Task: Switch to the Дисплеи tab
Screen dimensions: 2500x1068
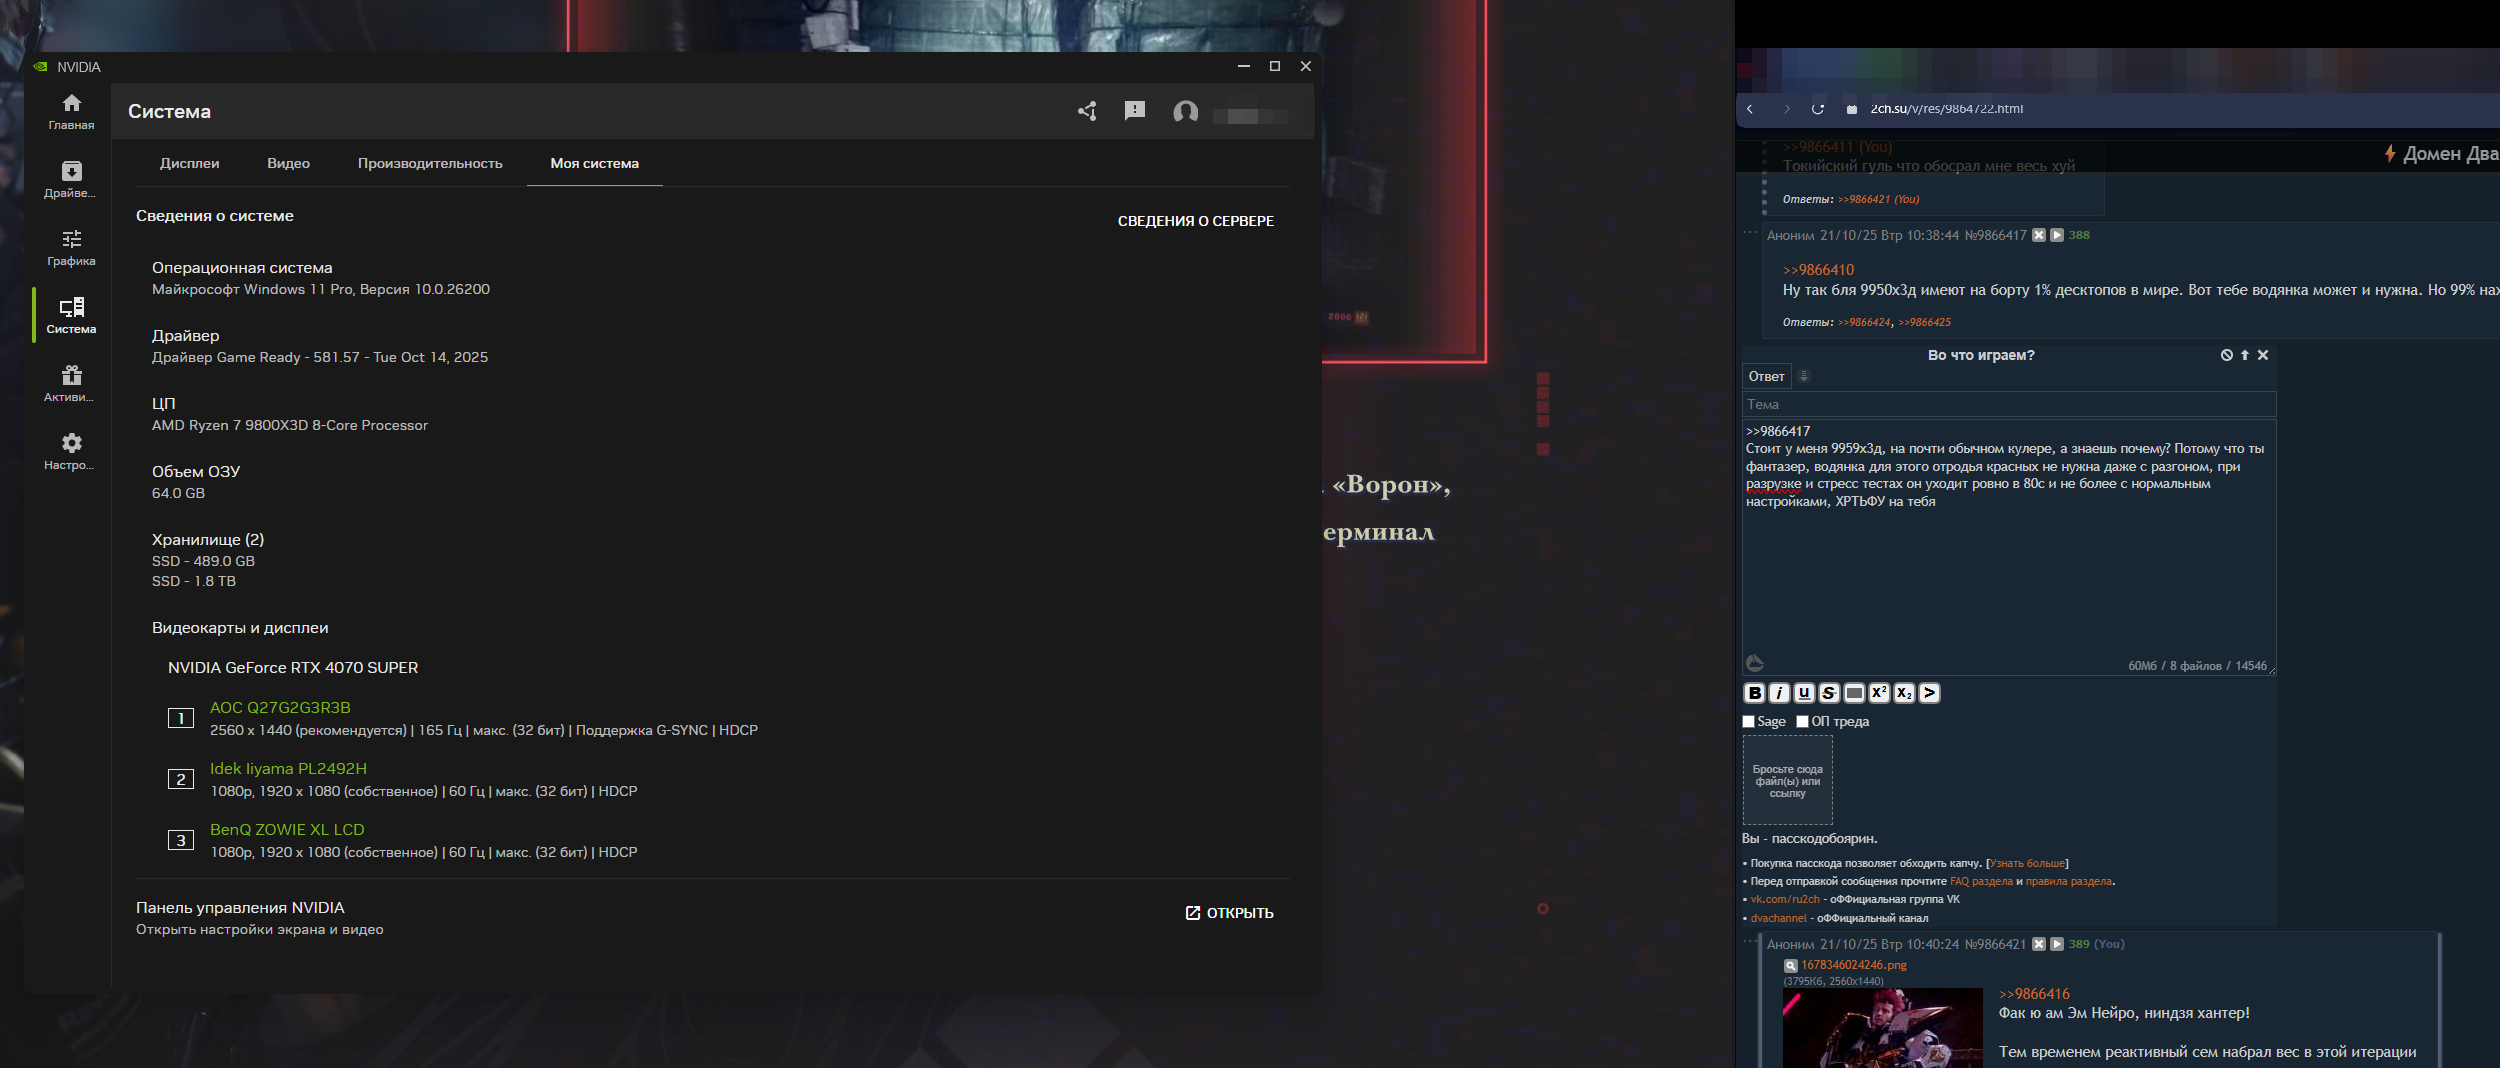Action: tap(189, 163)
